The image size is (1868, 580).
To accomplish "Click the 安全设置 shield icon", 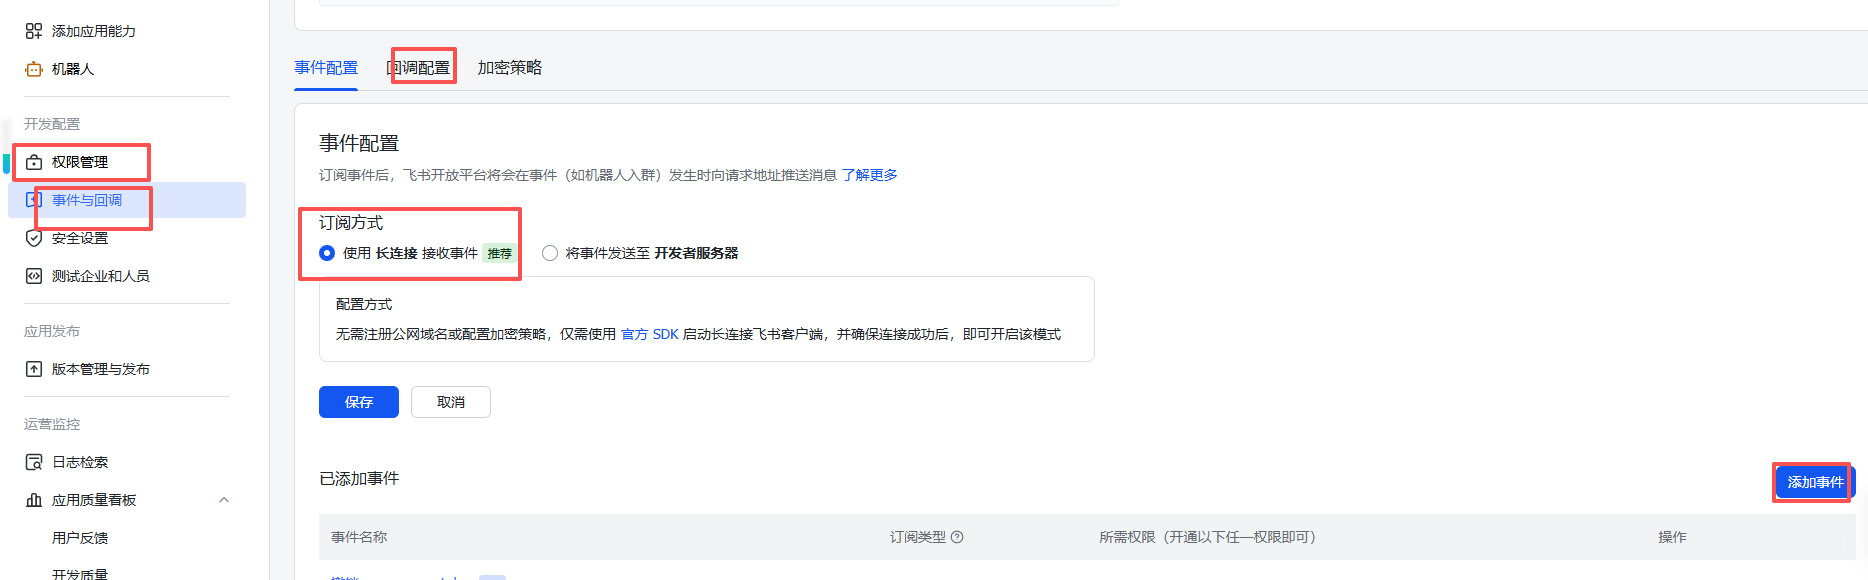I will pos(34,238).
